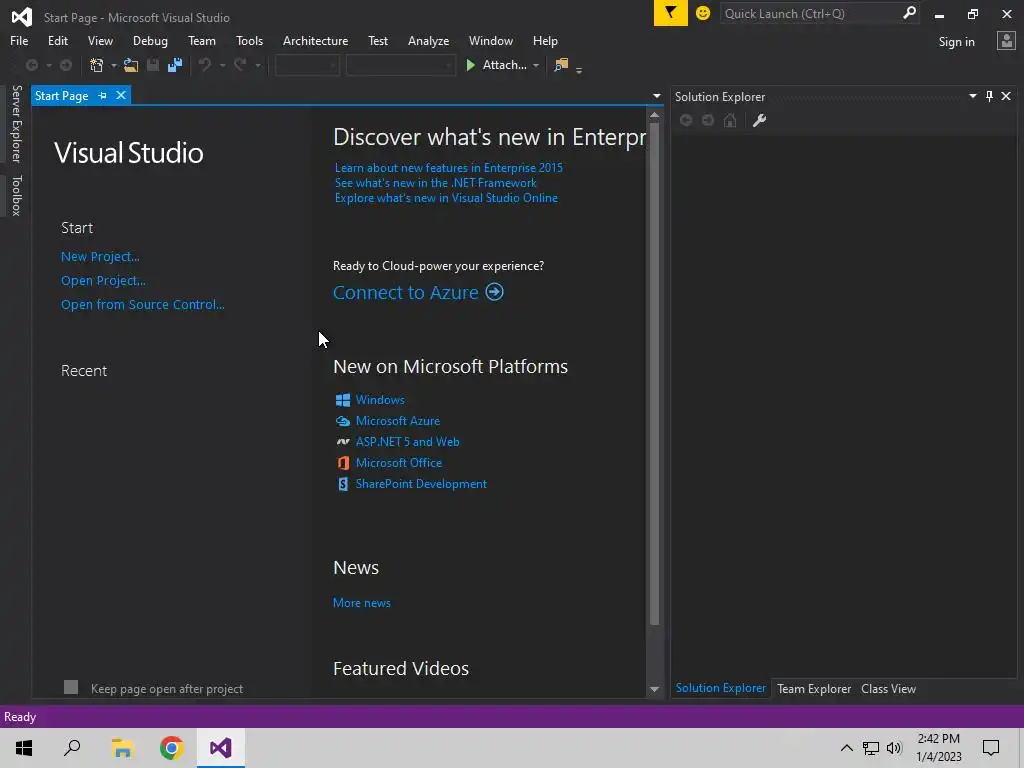
Task: Close the Start Page tab
Action: [x=121, y=95]
